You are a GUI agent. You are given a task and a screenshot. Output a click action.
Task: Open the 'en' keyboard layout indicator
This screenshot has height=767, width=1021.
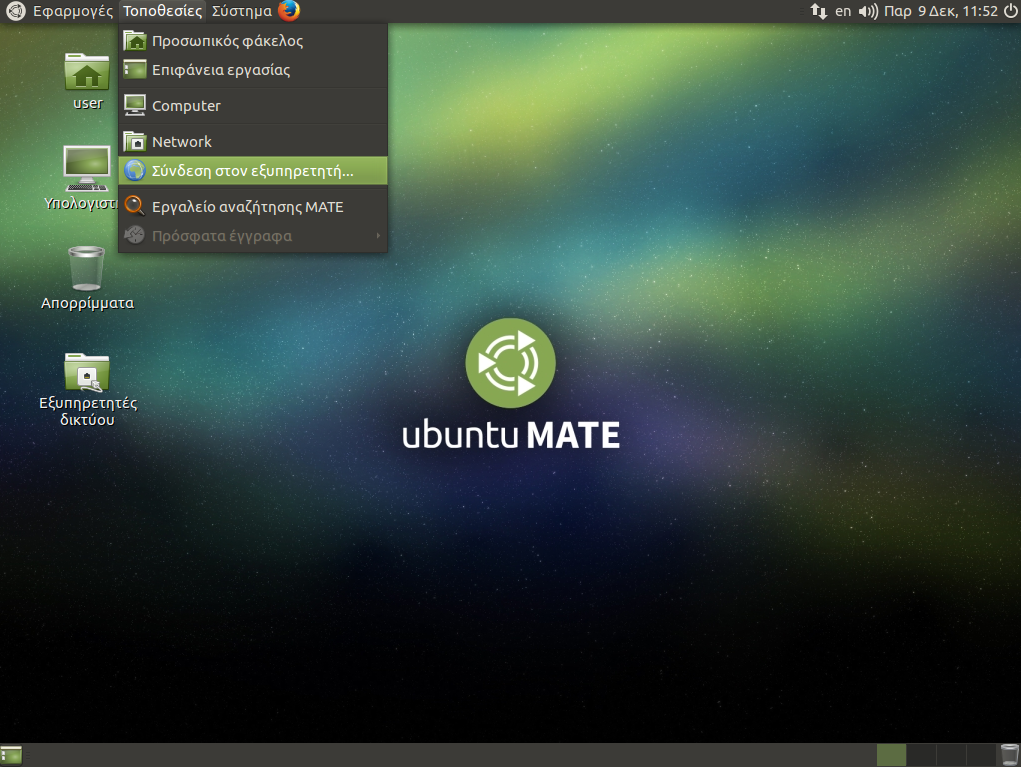click(843, 11)
